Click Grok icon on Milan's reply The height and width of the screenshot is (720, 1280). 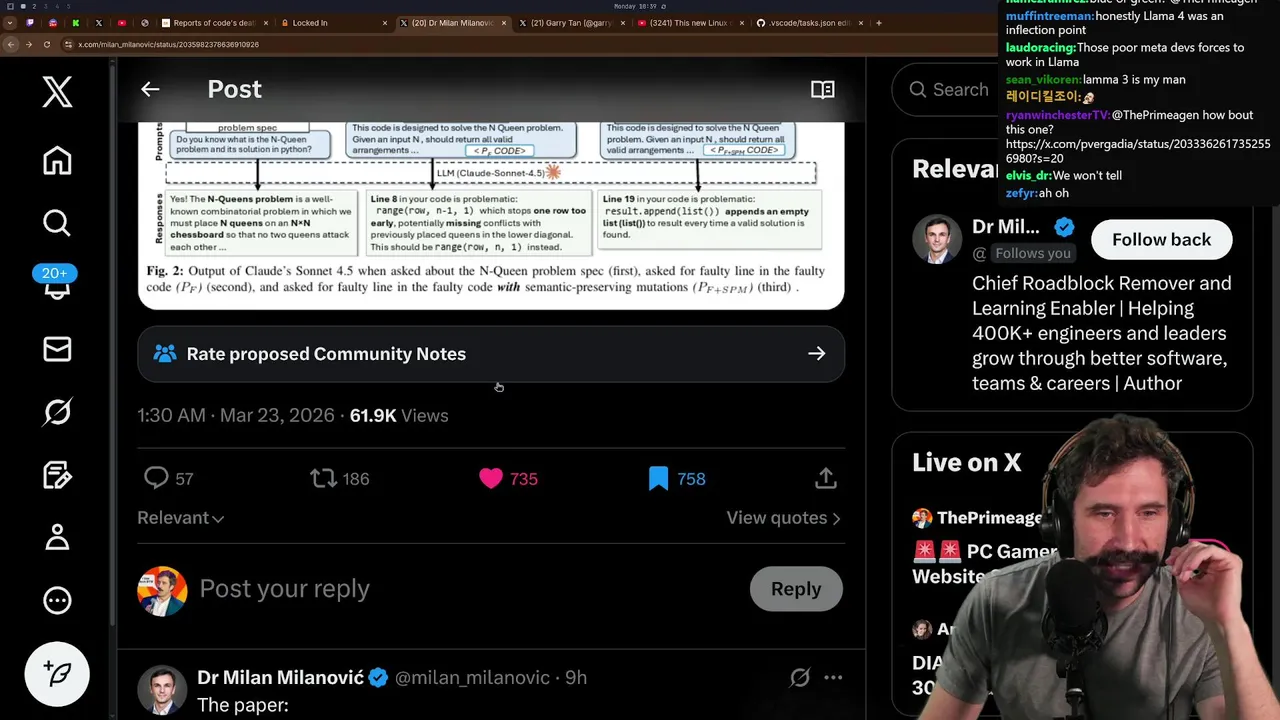click(x=800, y=678)
